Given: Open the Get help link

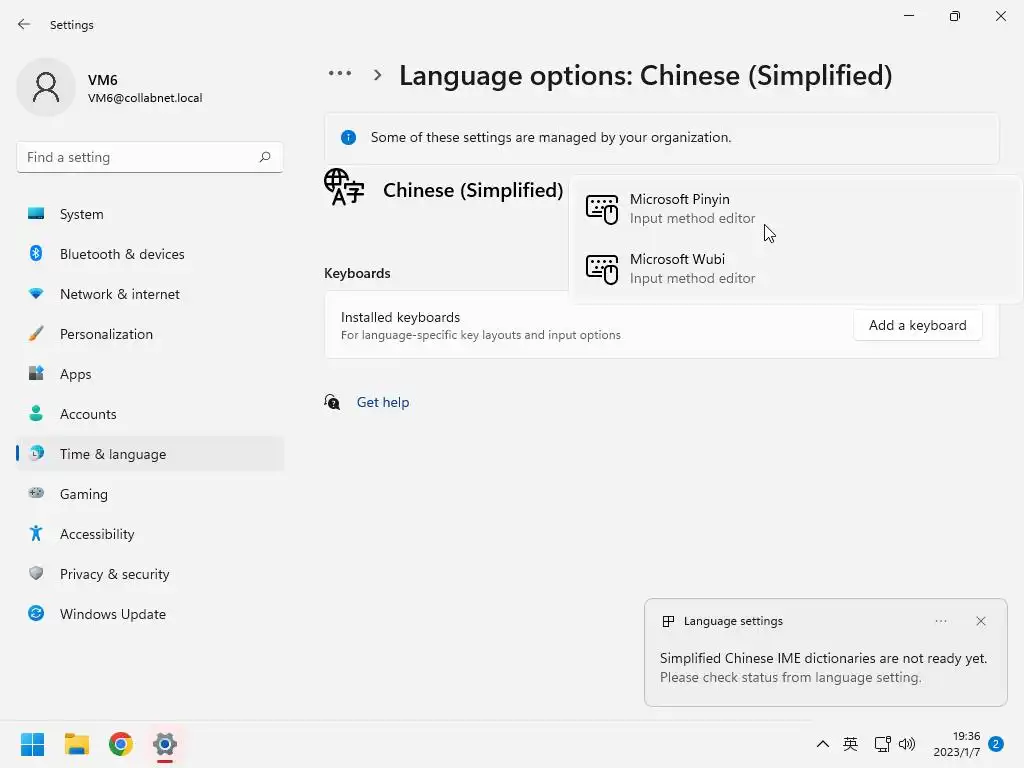Looking at the screenshot, I should [x=383, y=402].
